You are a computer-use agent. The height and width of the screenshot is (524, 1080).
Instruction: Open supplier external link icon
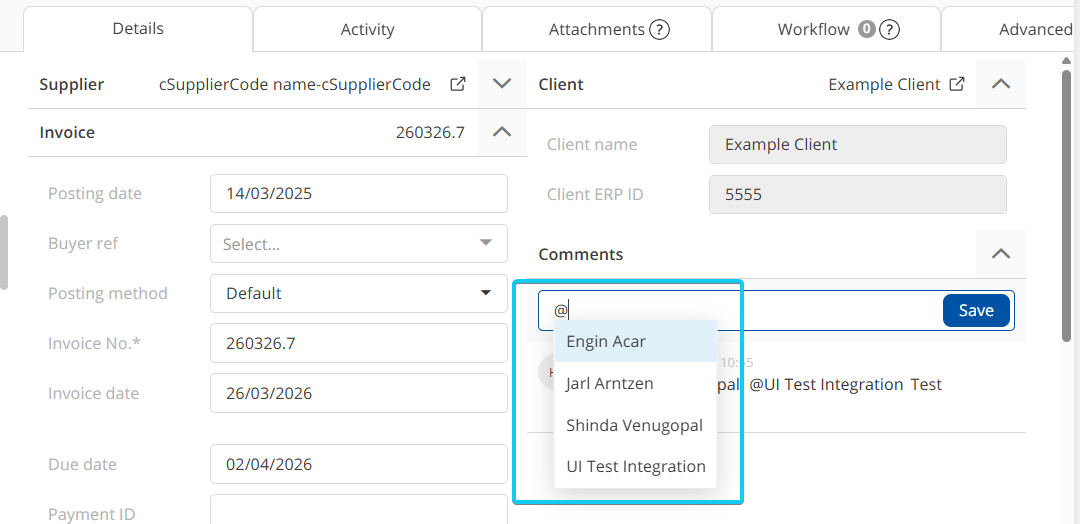458,84
